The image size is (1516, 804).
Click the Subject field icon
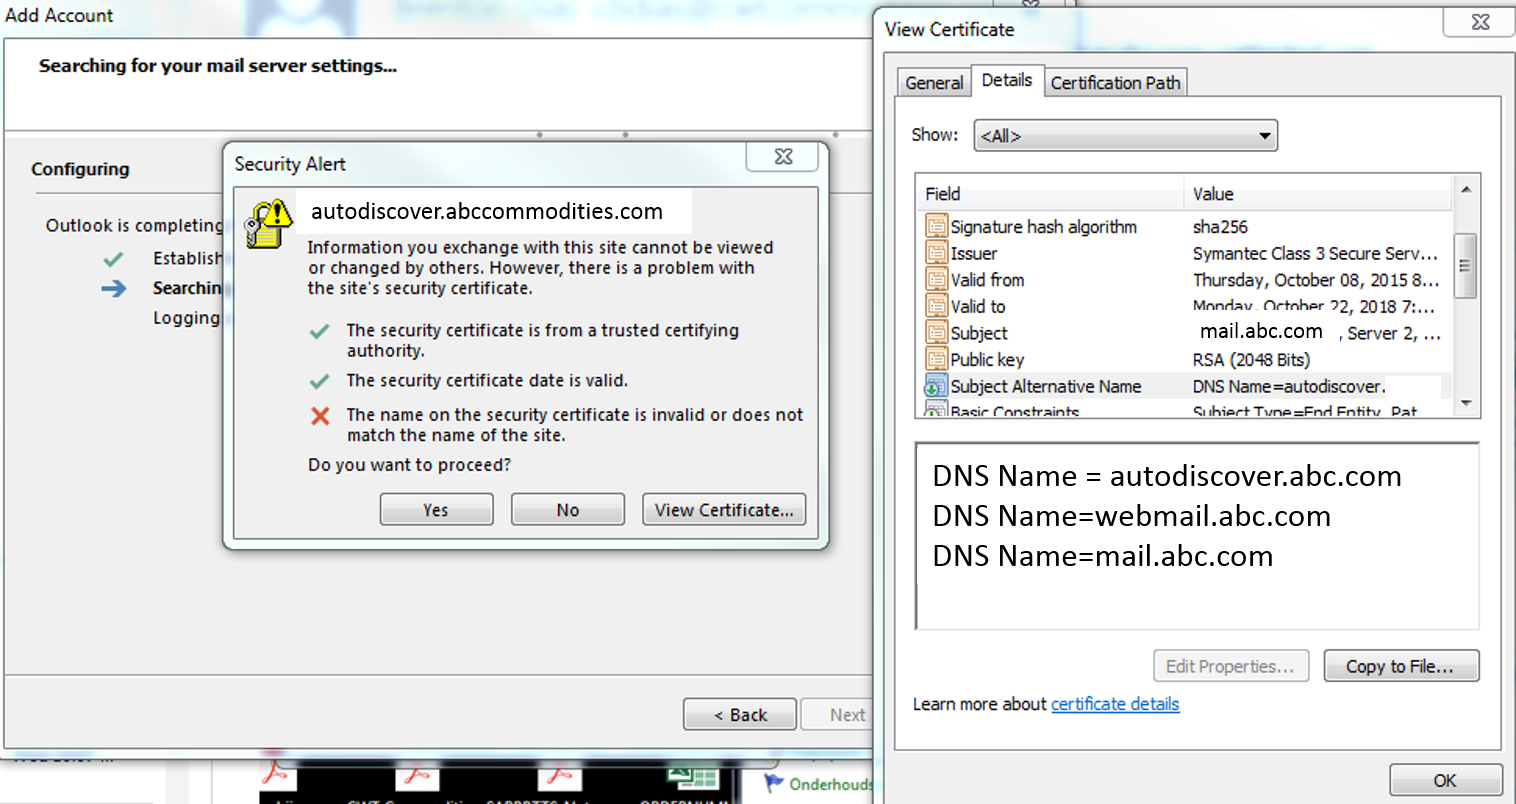[x=936, y=333]
